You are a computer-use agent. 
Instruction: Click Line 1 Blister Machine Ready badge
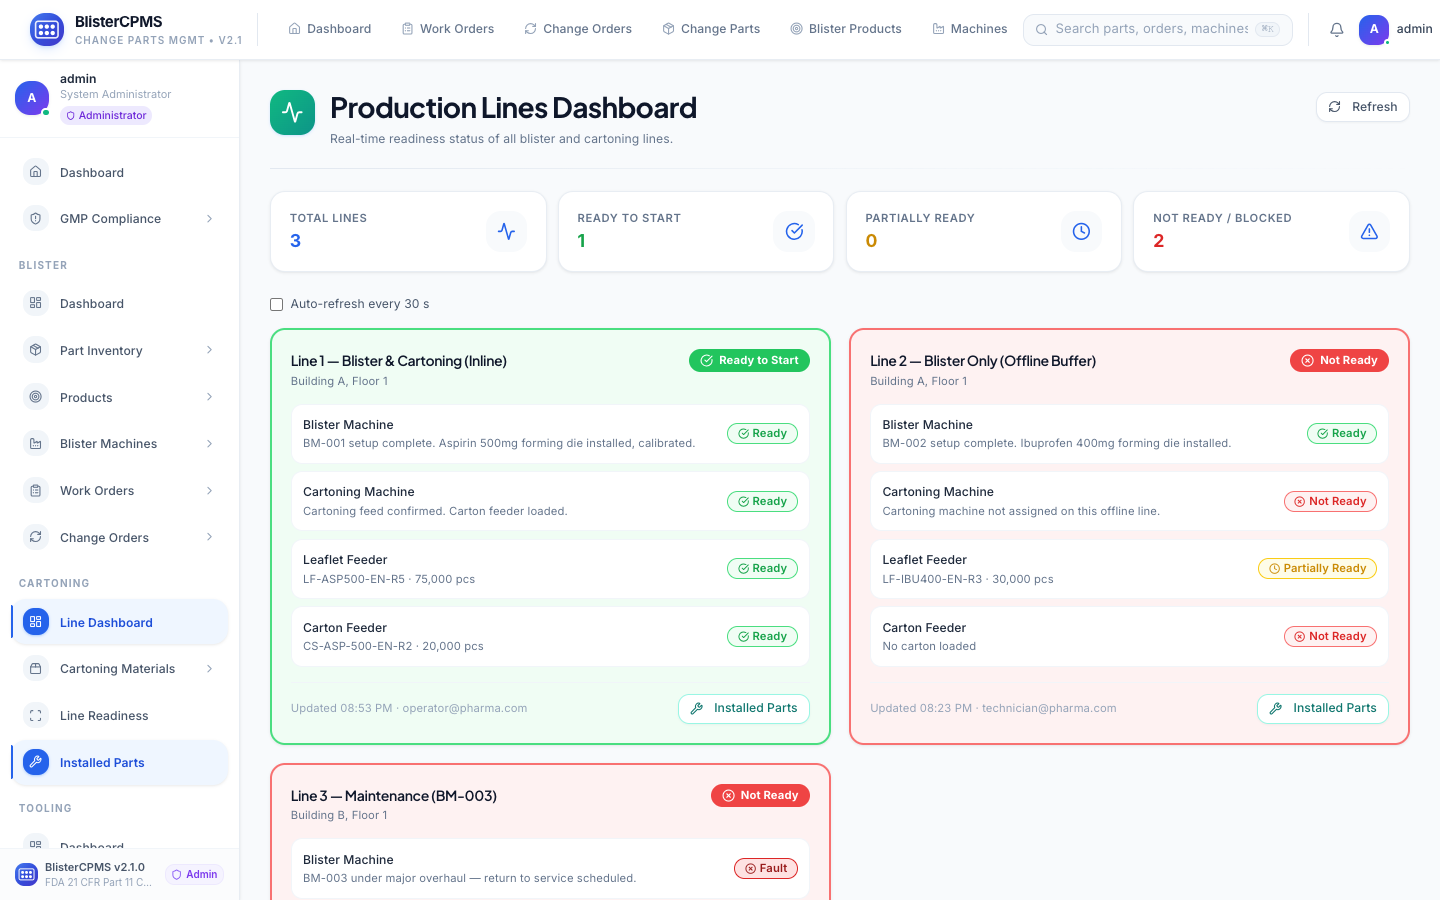pyautogui.click(x=762, y=433)
